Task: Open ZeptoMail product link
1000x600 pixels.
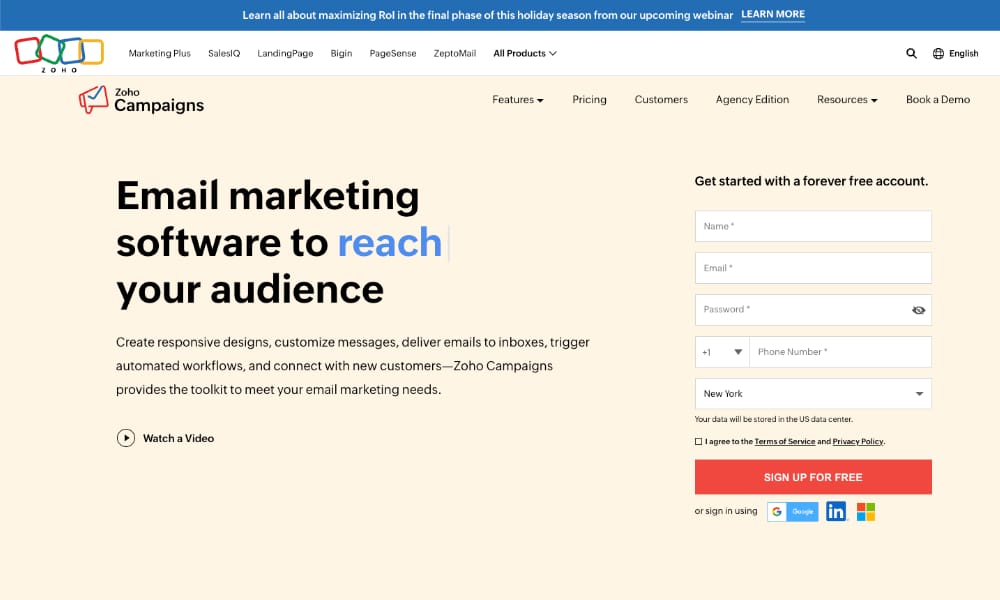Action: tap(455, 54)
